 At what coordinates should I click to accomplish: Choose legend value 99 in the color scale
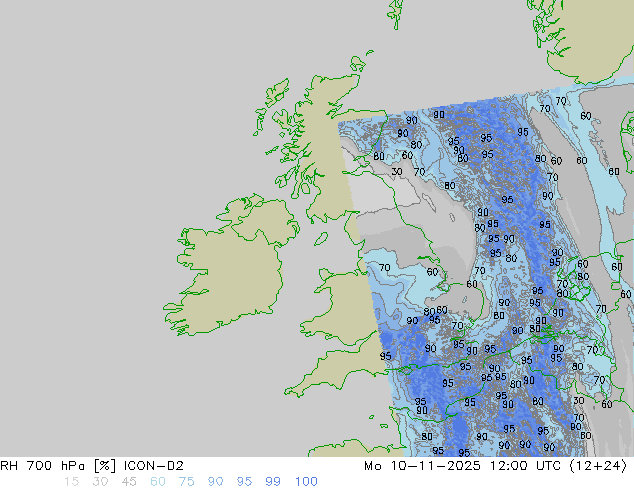click(x=273, y=482)
